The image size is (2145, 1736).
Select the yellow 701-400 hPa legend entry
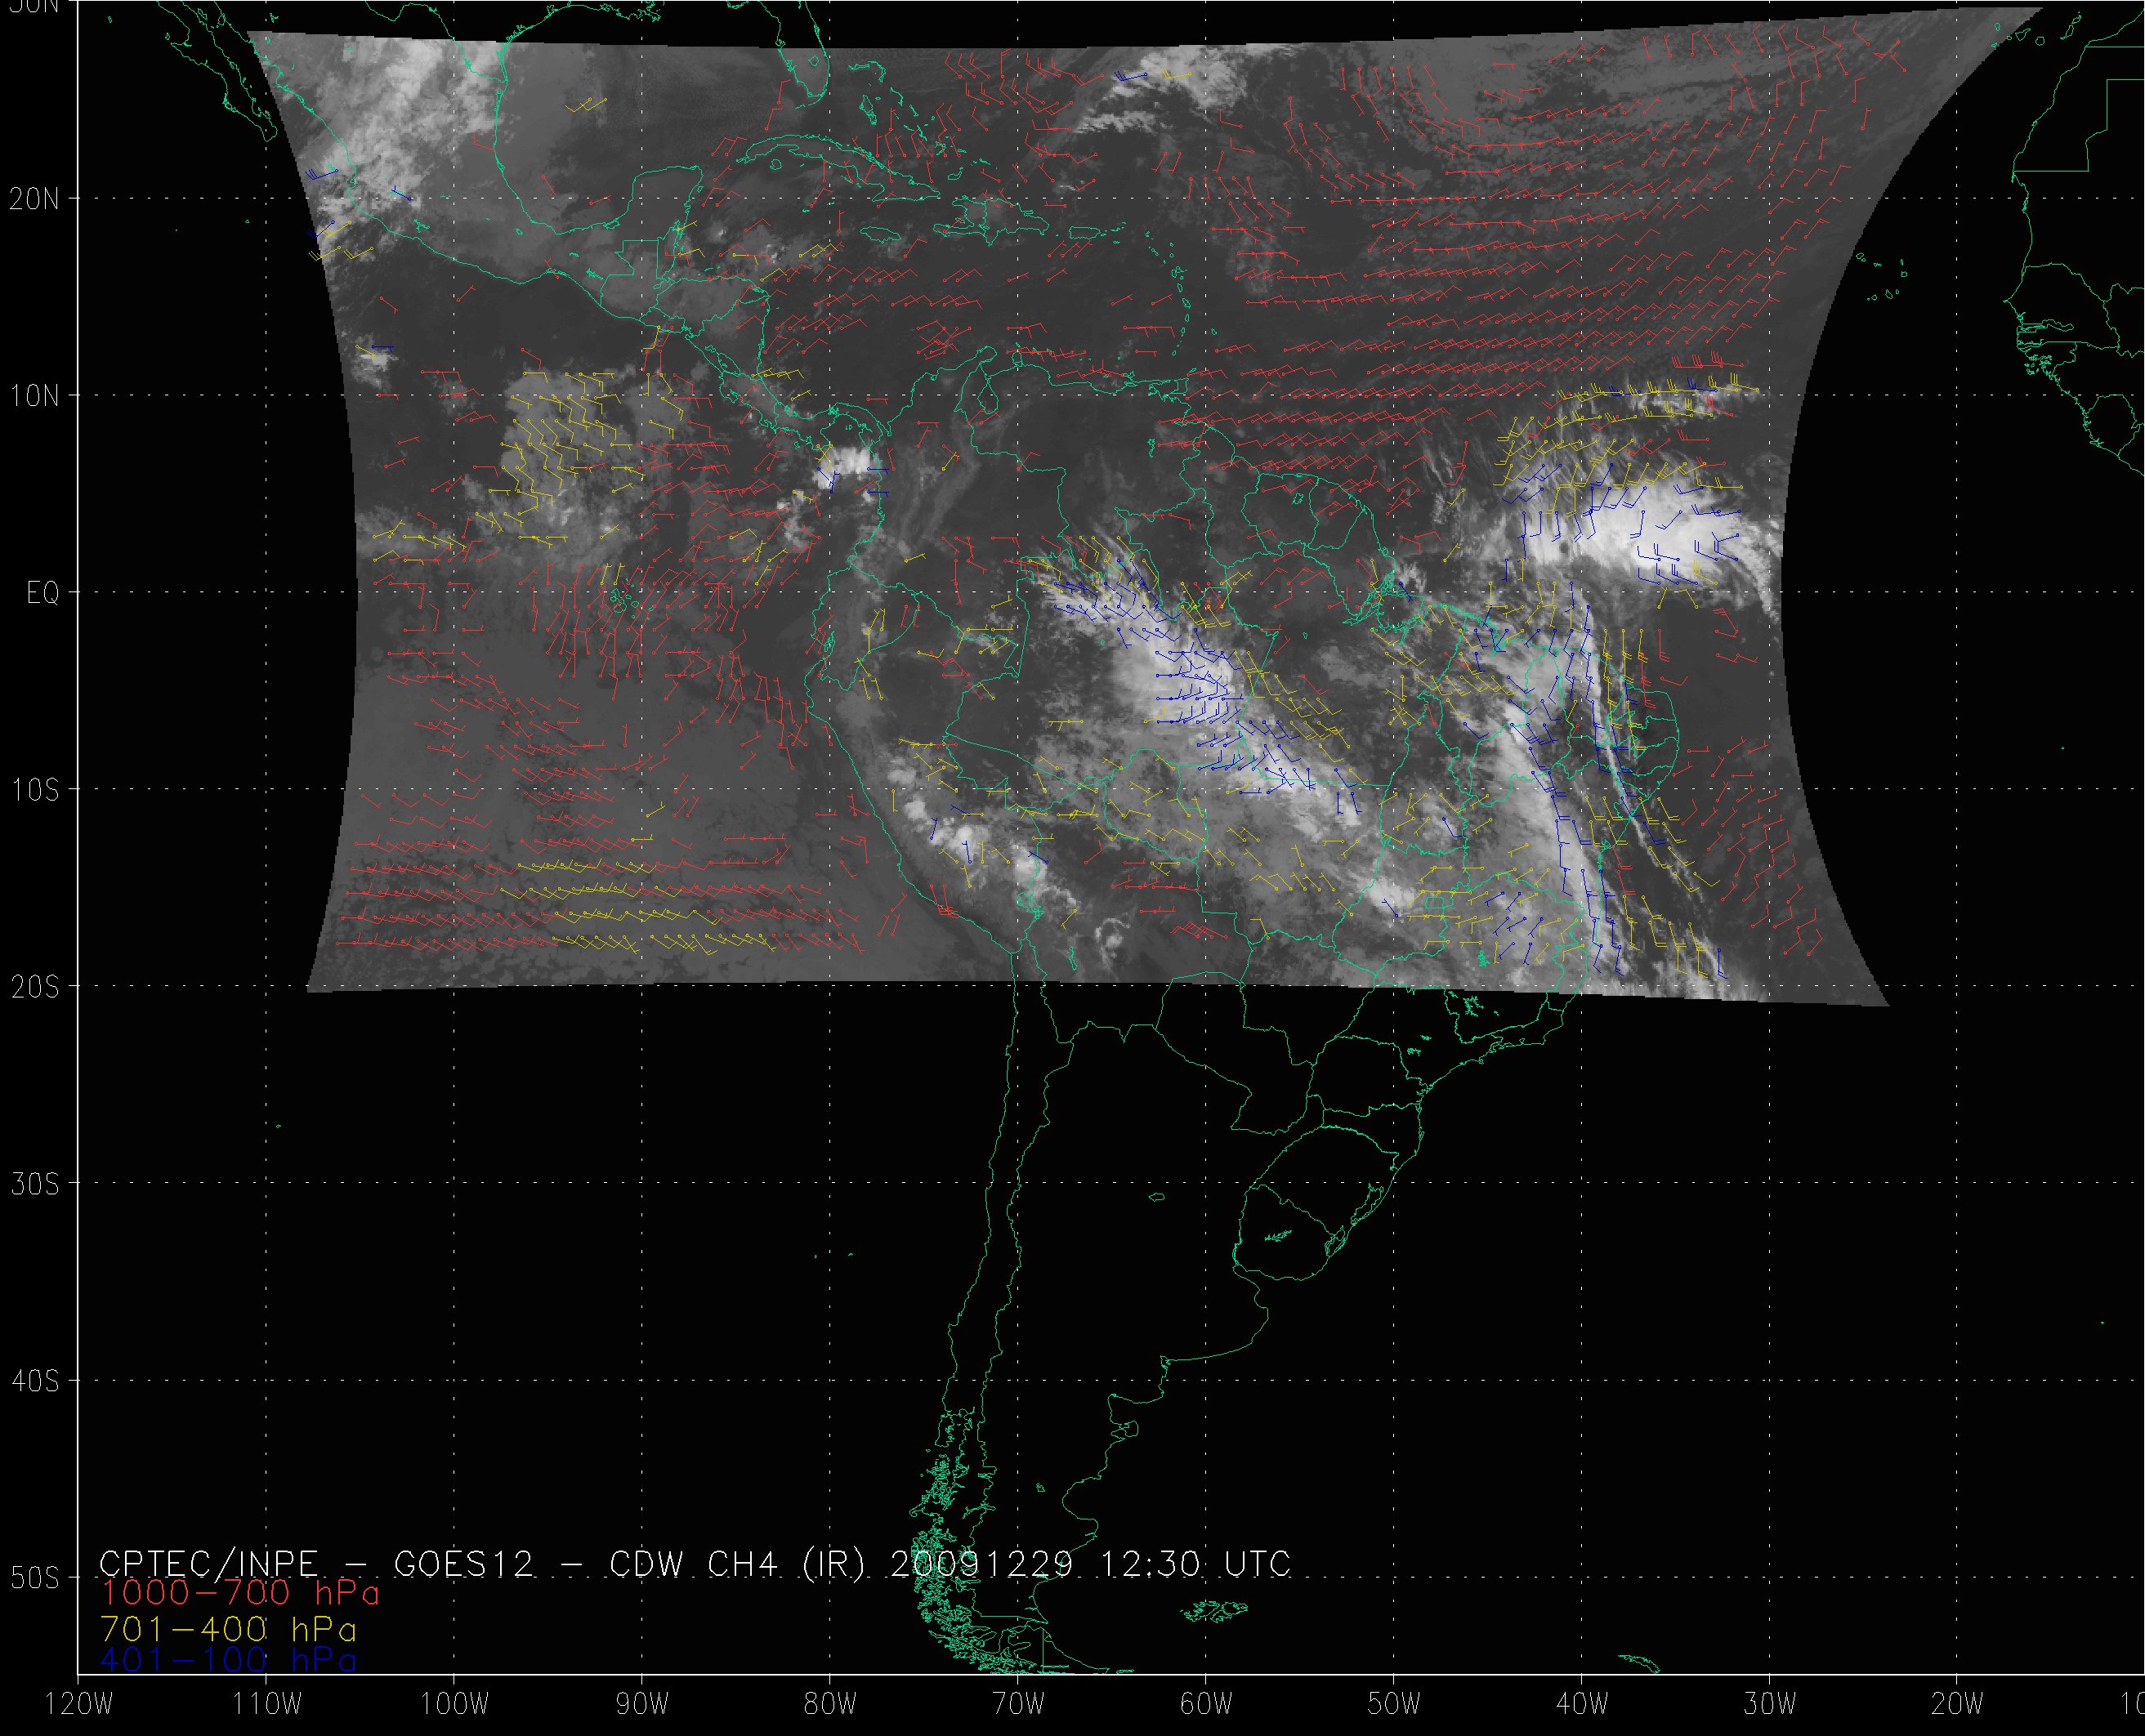tap(228, 1629)
